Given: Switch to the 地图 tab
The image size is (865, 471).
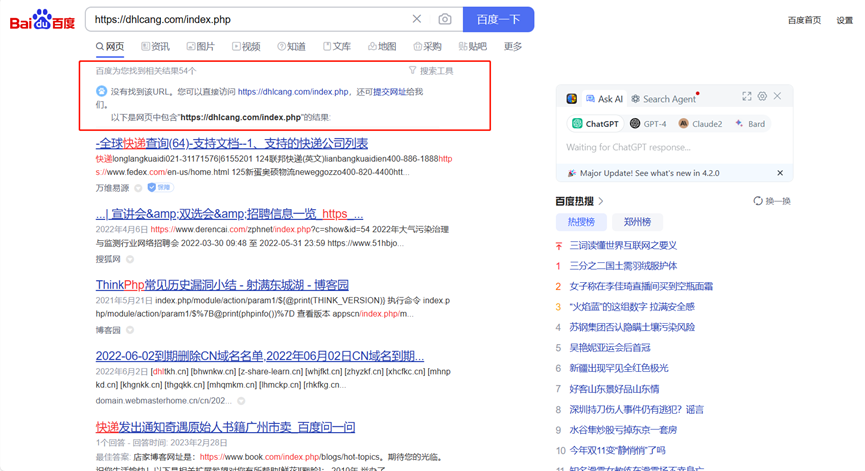Looking at the screenshot, I should pos(382,46).
